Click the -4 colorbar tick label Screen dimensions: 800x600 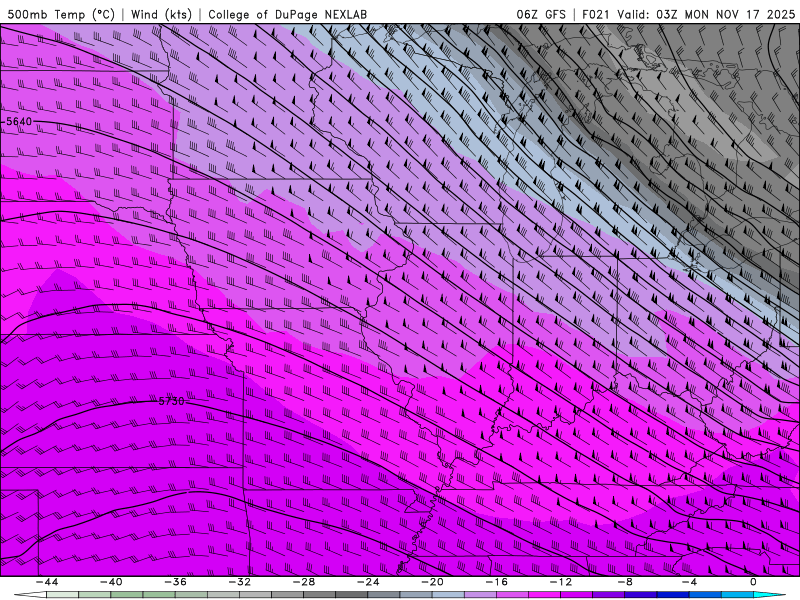[x=689, y=582]
